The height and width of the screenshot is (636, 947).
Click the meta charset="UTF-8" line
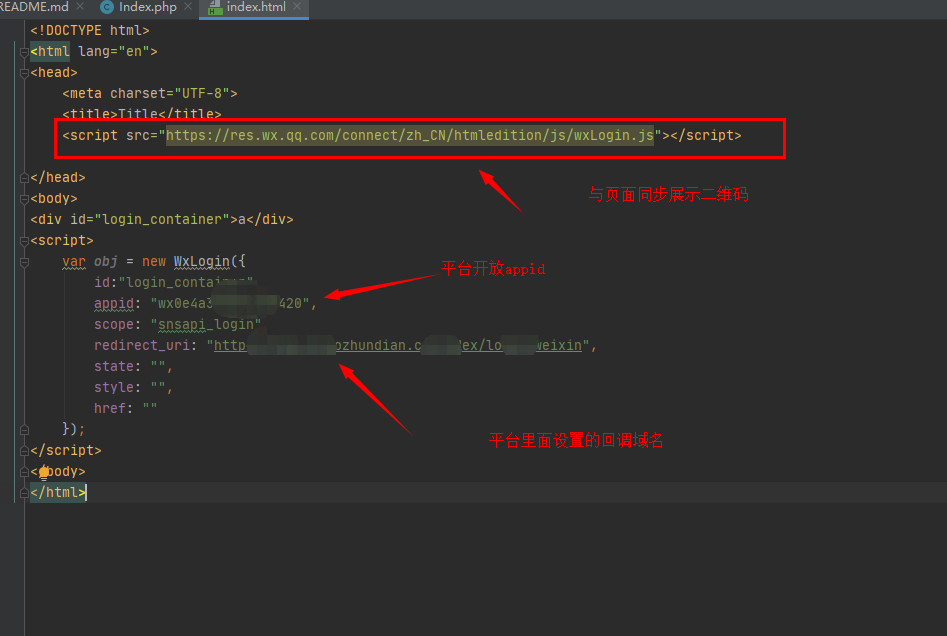tap(150, 94)
